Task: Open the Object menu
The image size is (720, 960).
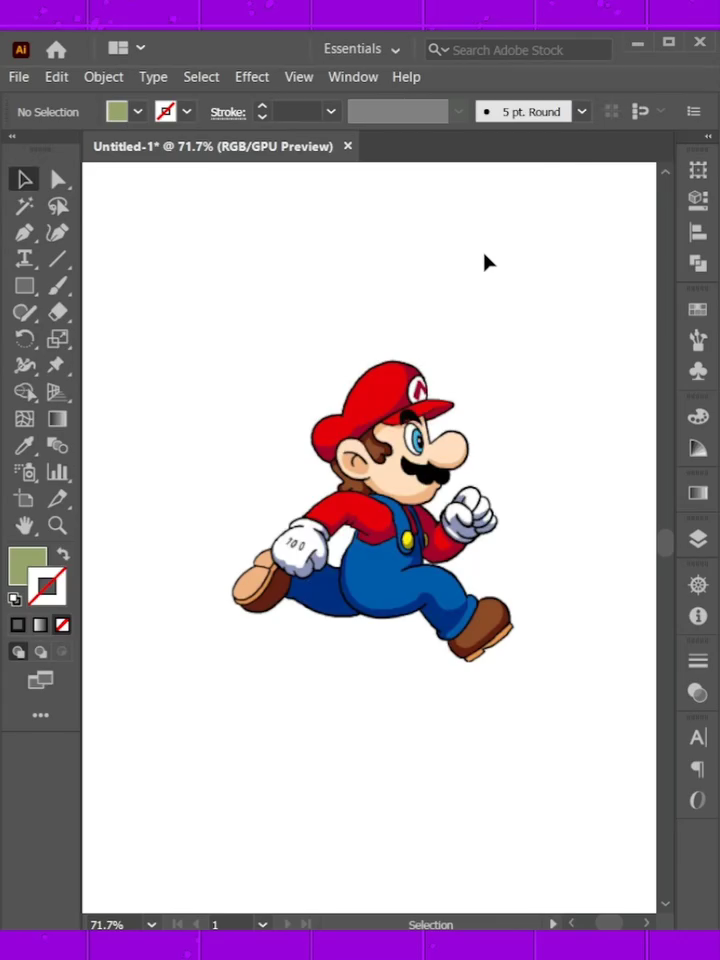Action: [x=103, y=77]
